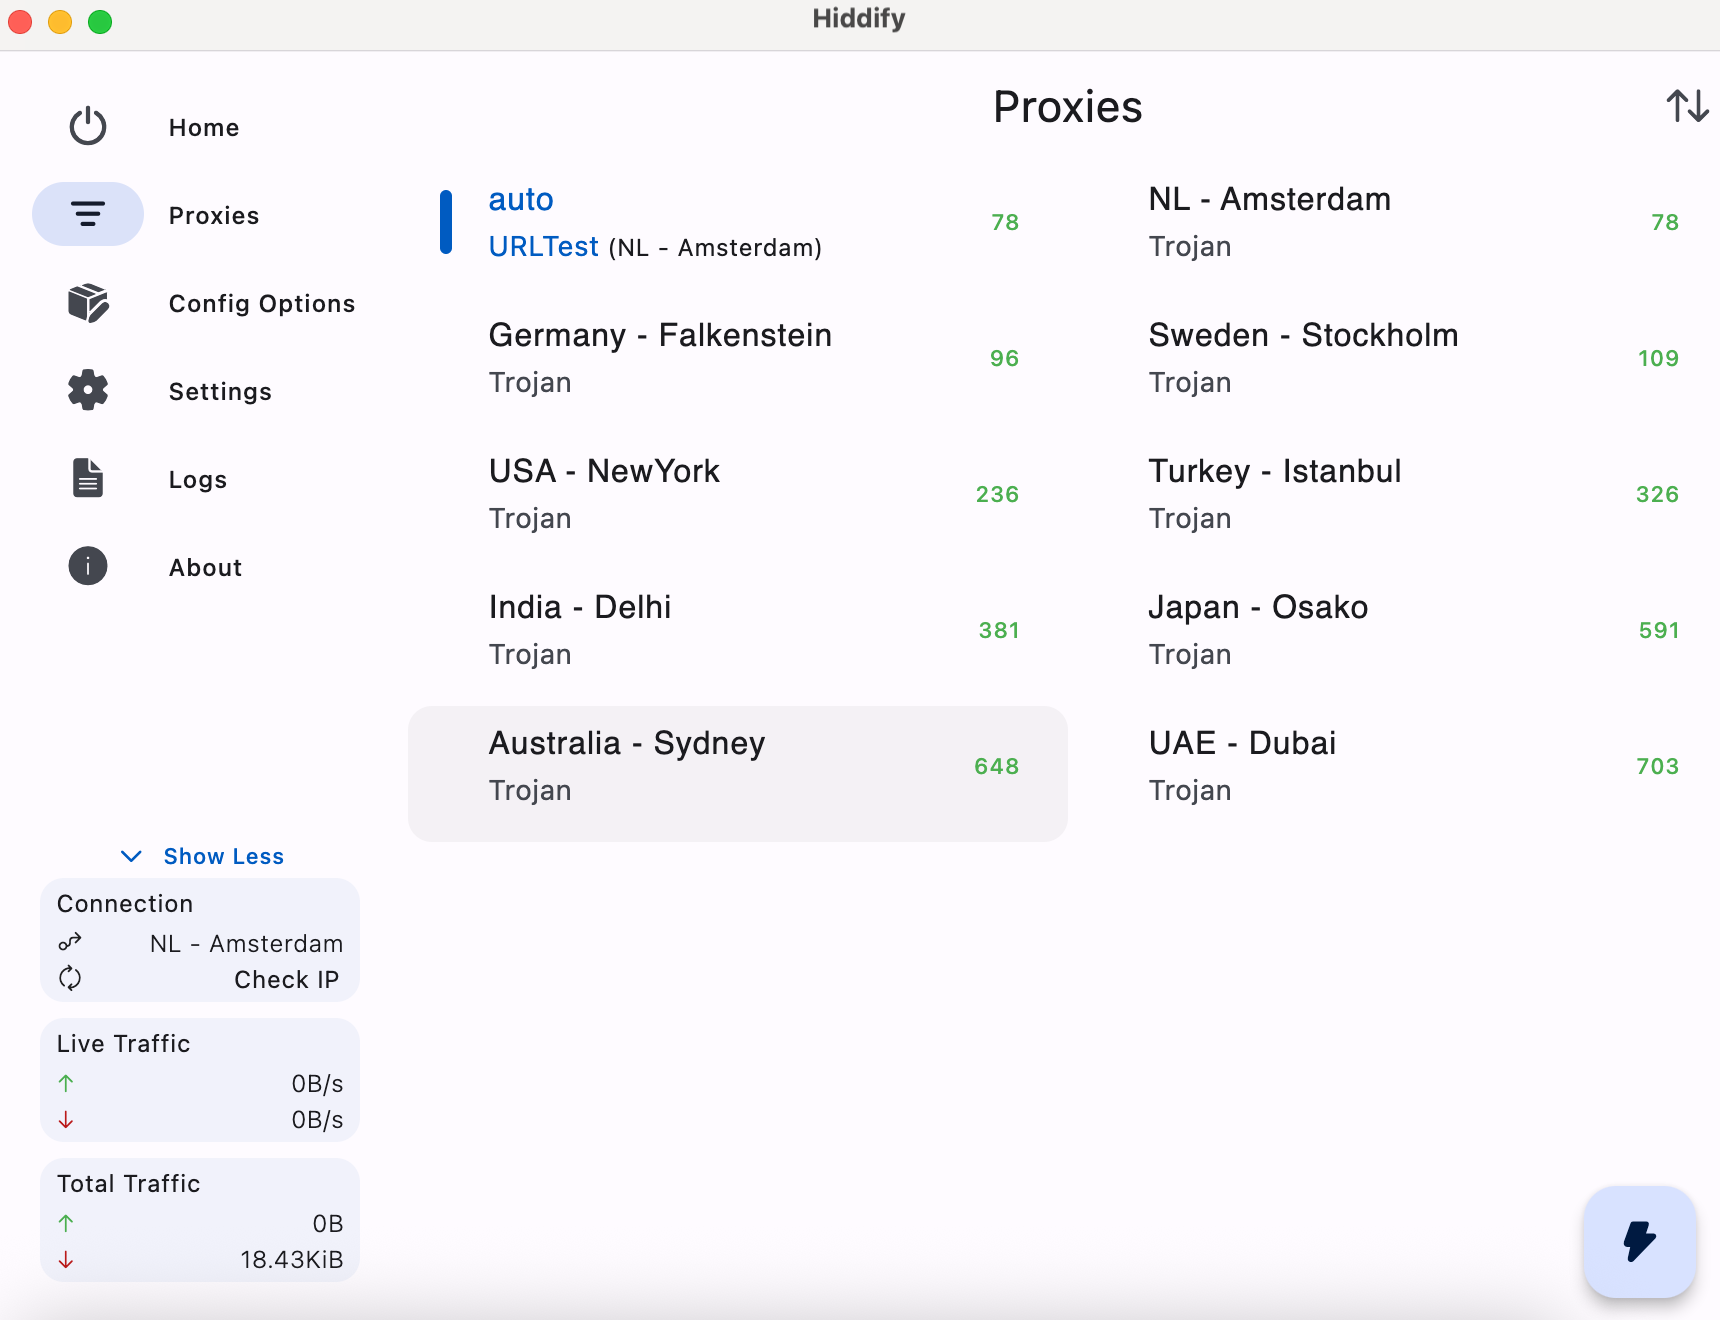The image size is (1720, 1320).
Task: Click the 18.43KiB total download value
Action: (x=292, y=1260)
